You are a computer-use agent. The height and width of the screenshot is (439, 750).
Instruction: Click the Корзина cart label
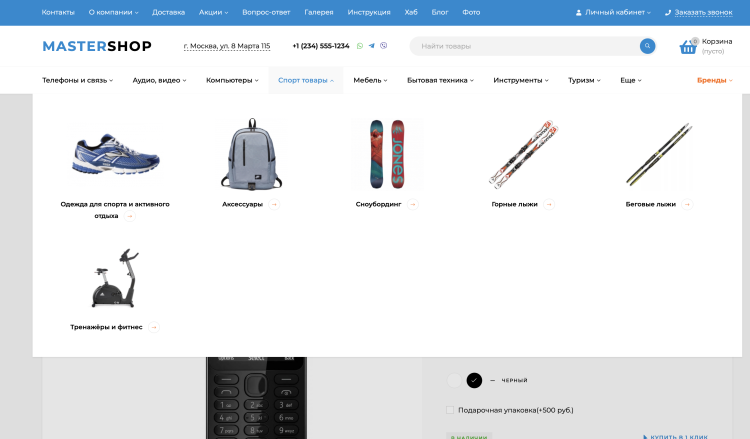tap(717, 42)
